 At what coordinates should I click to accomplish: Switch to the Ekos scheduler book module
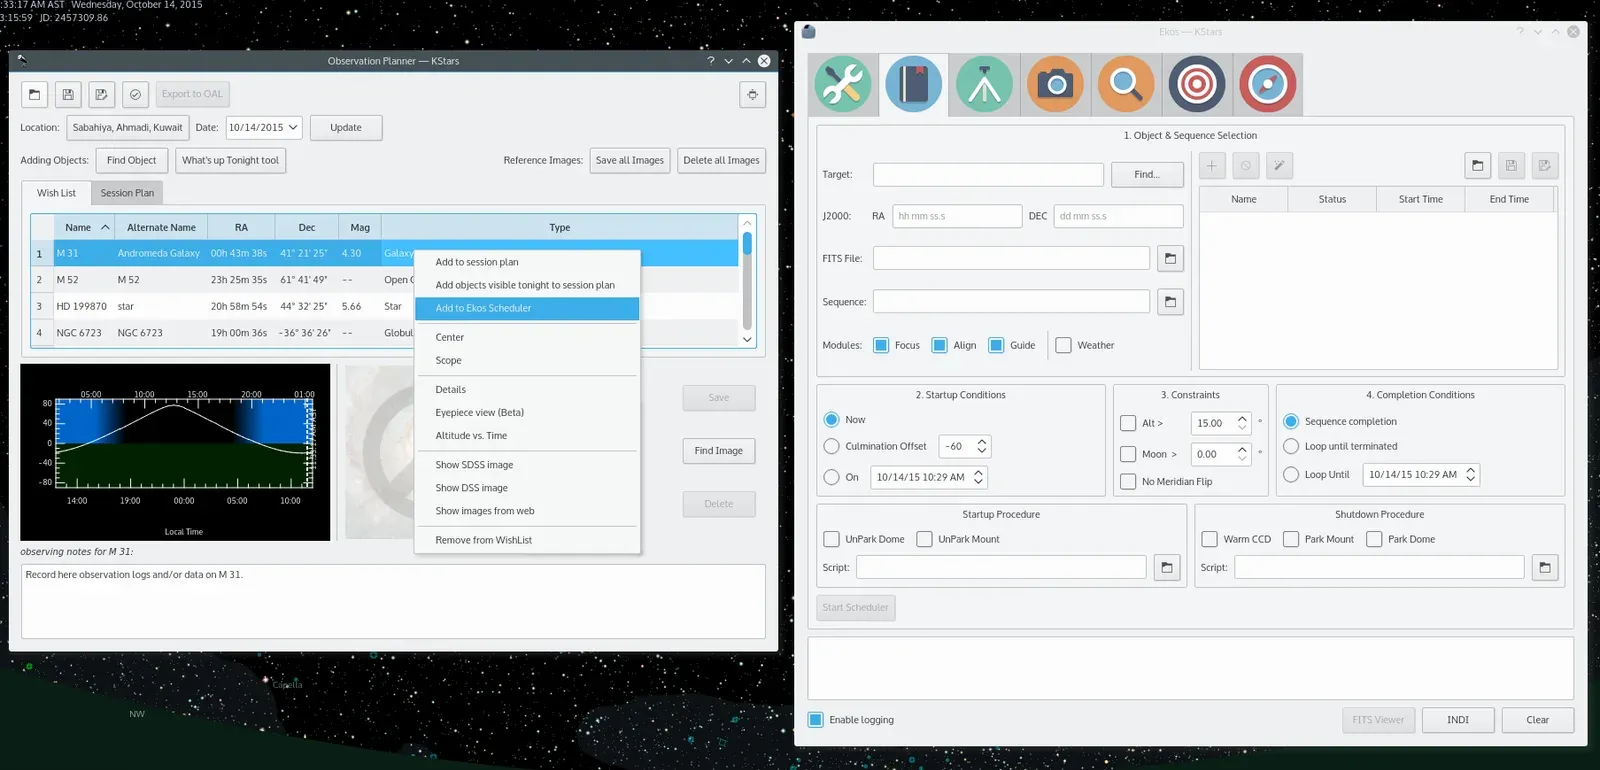click(x=913, y=84)
